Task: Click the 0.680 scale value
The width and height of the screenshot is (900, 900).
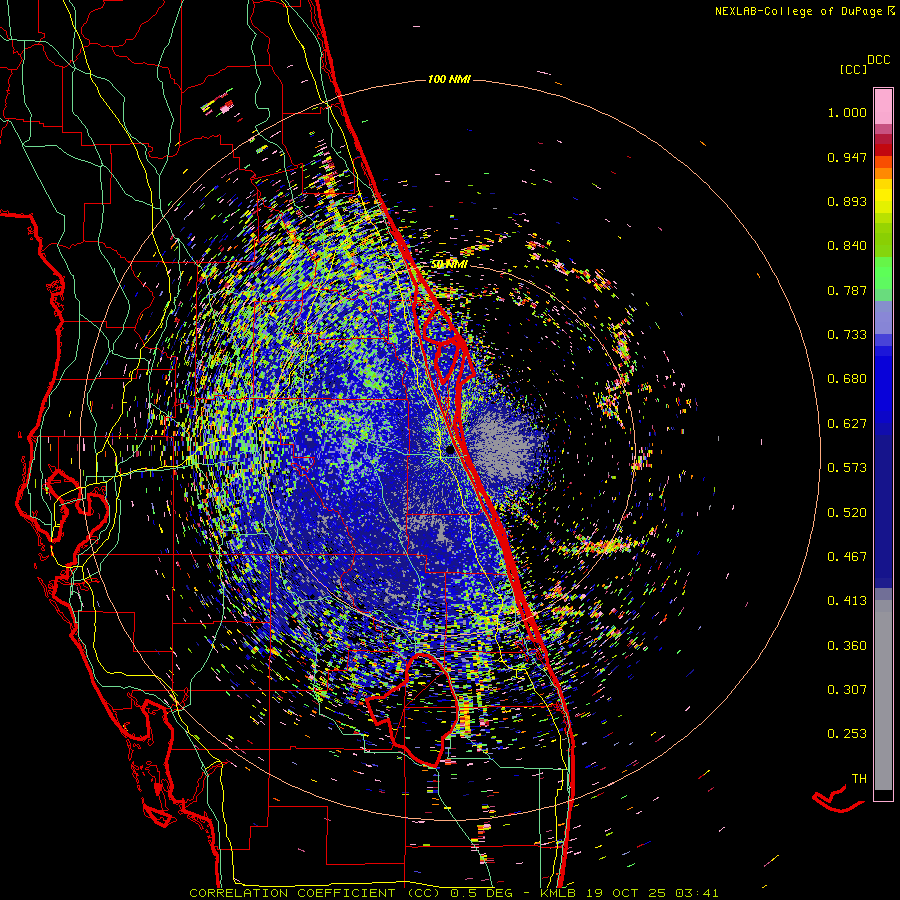Action: [847, 379]
